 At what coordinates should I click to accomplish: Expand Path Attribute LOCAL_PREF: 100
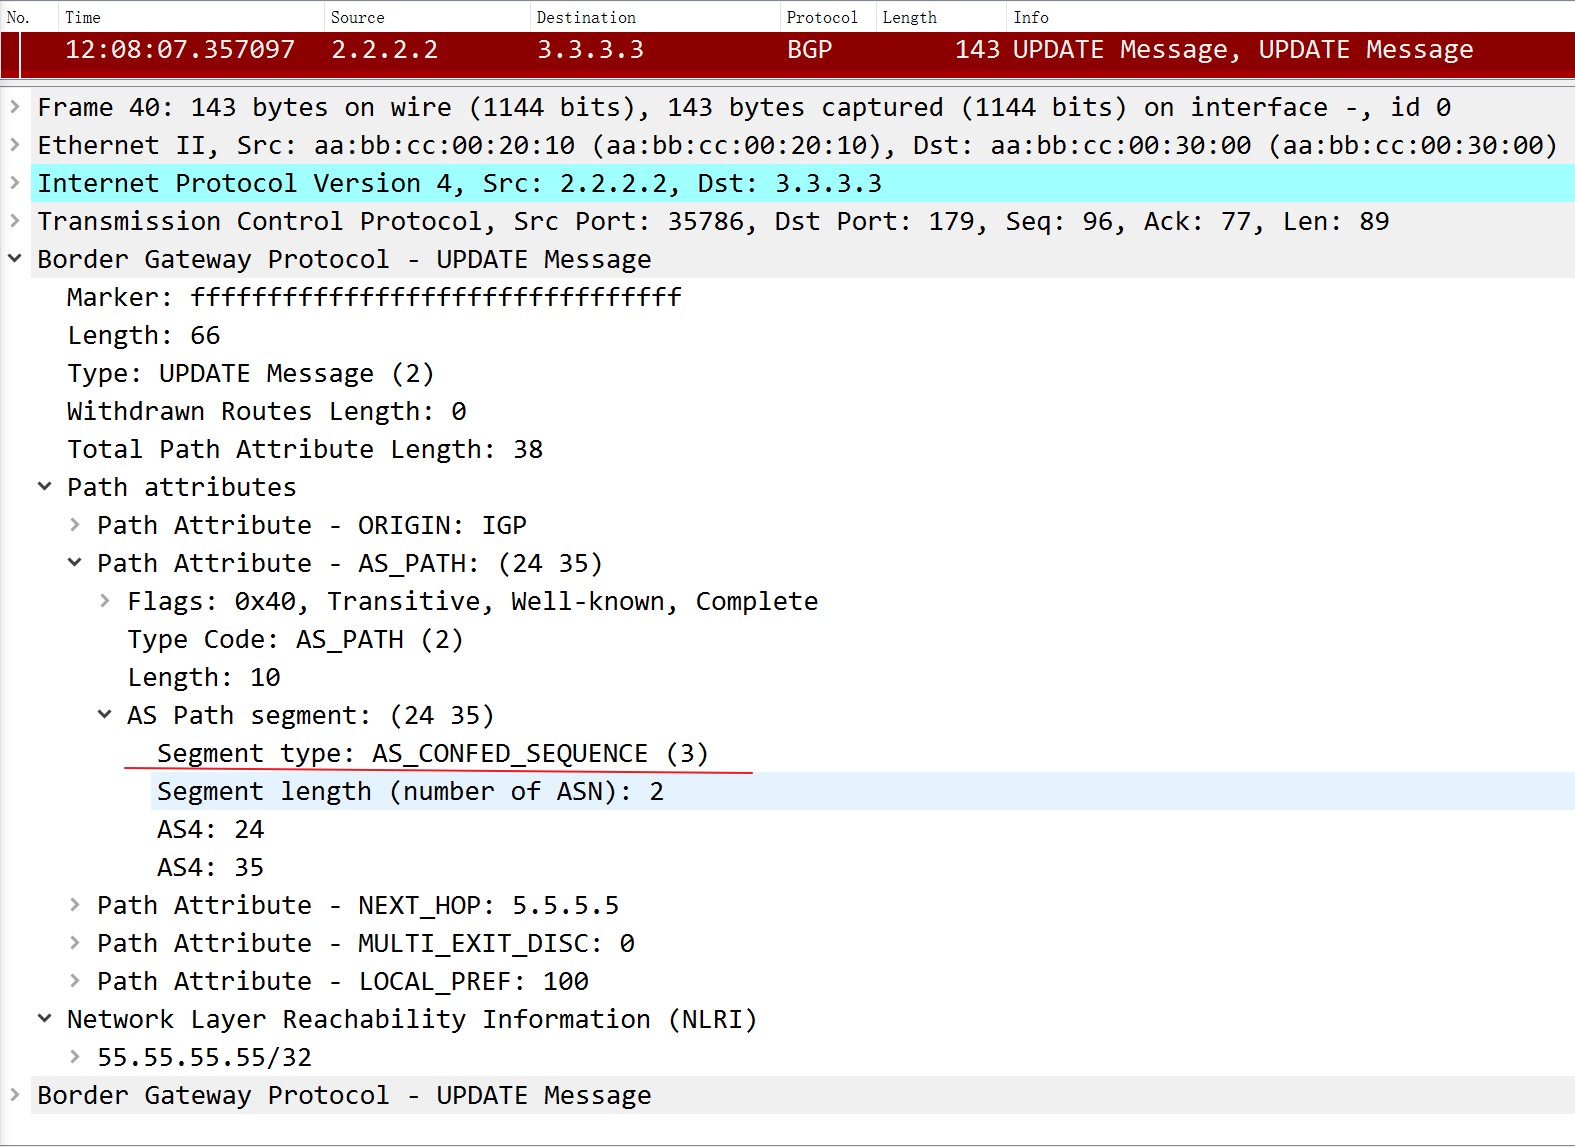pos(75,980)
